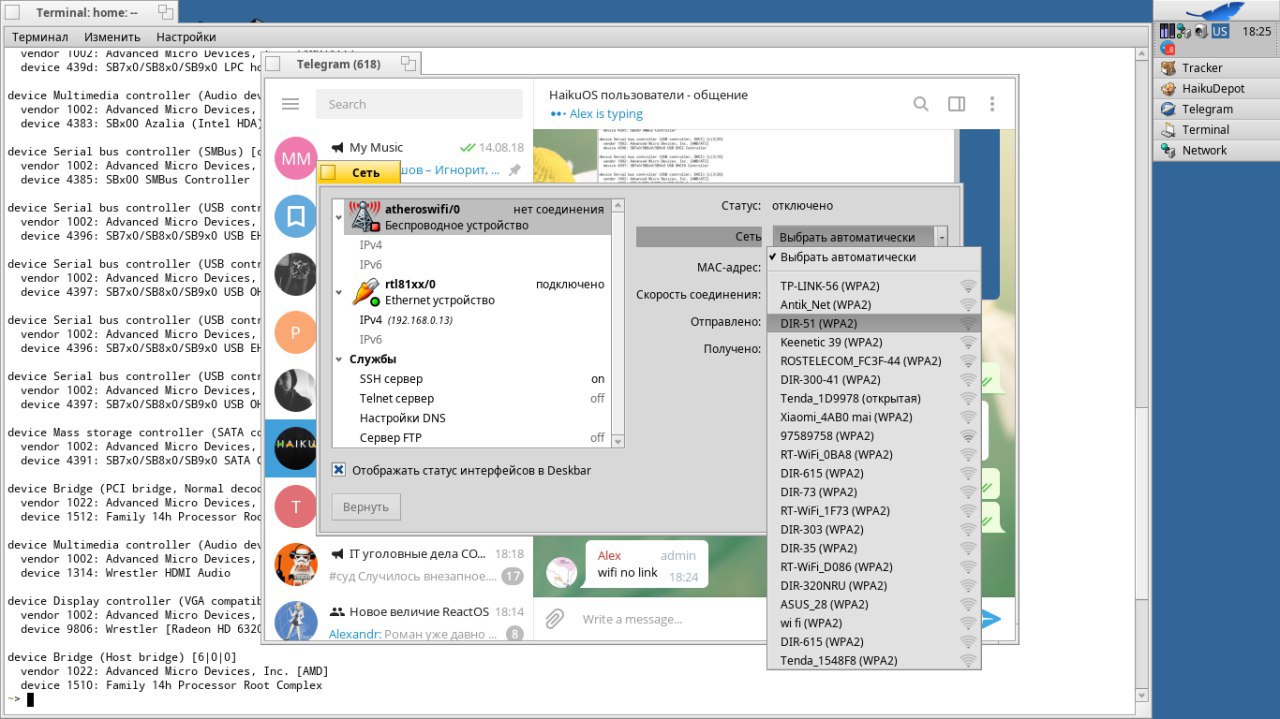Click HaikuDepot icon in Deskbar
This screenshot has height=719, width=1280.
(1168, 89)
